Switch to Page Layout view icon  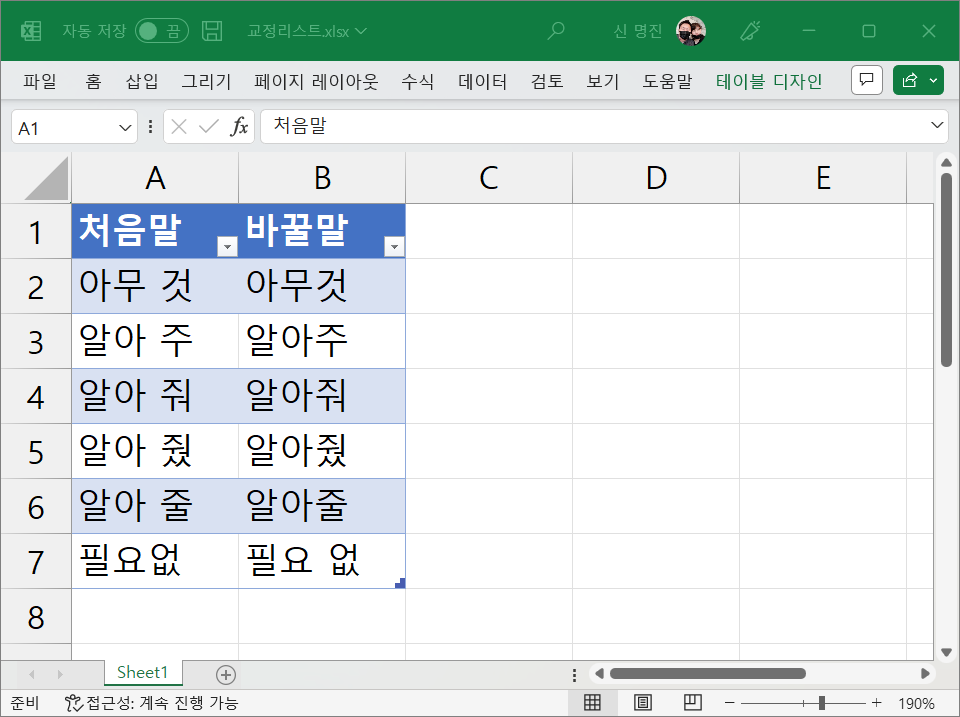642,702
